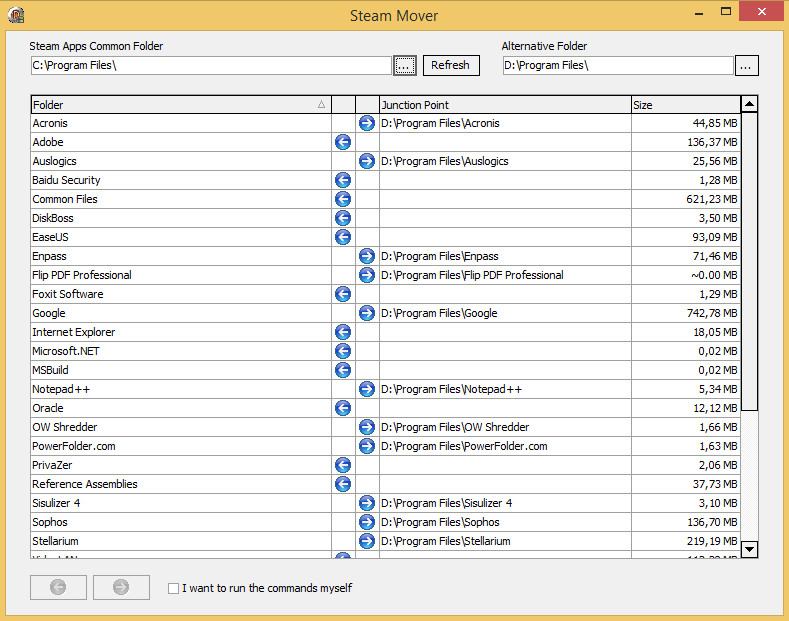The image size is (789, 621).
Task: Click the Alternative Folder path field
Action: click(618, 65)
